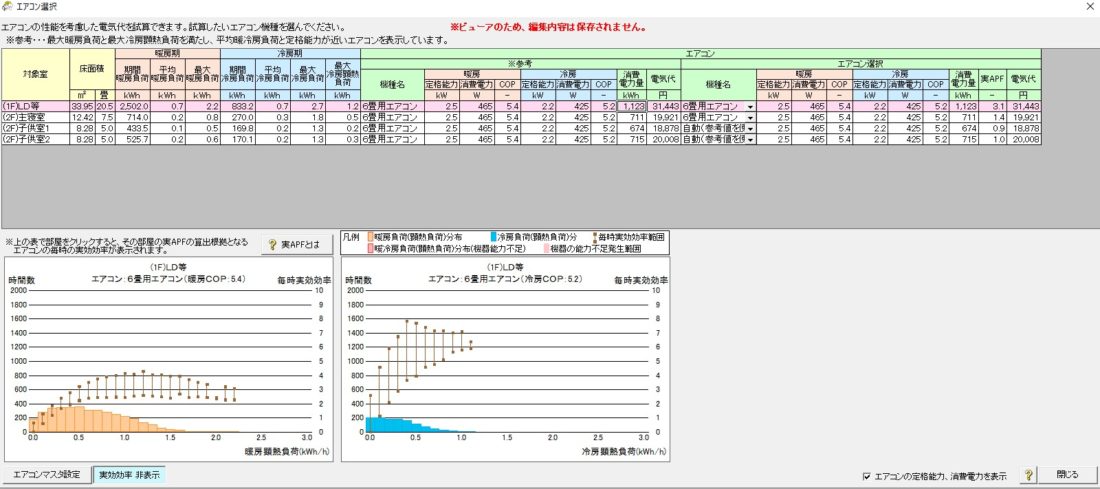Click the 714.0 heating load cell
1100x489 pixels.
coord(133,117)
